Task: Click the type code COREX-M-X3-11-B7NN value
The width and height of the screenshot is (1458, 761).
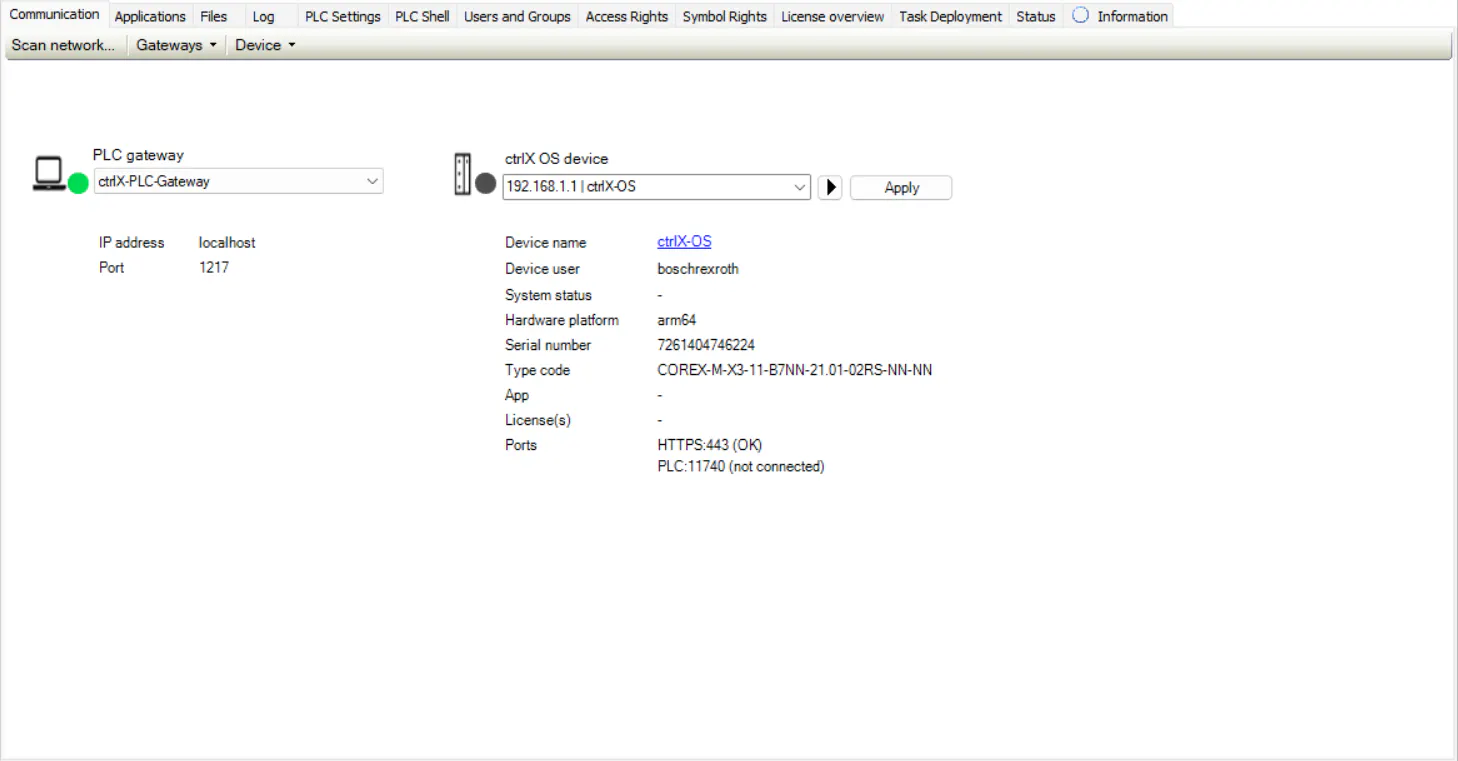Action: (795, 370)
